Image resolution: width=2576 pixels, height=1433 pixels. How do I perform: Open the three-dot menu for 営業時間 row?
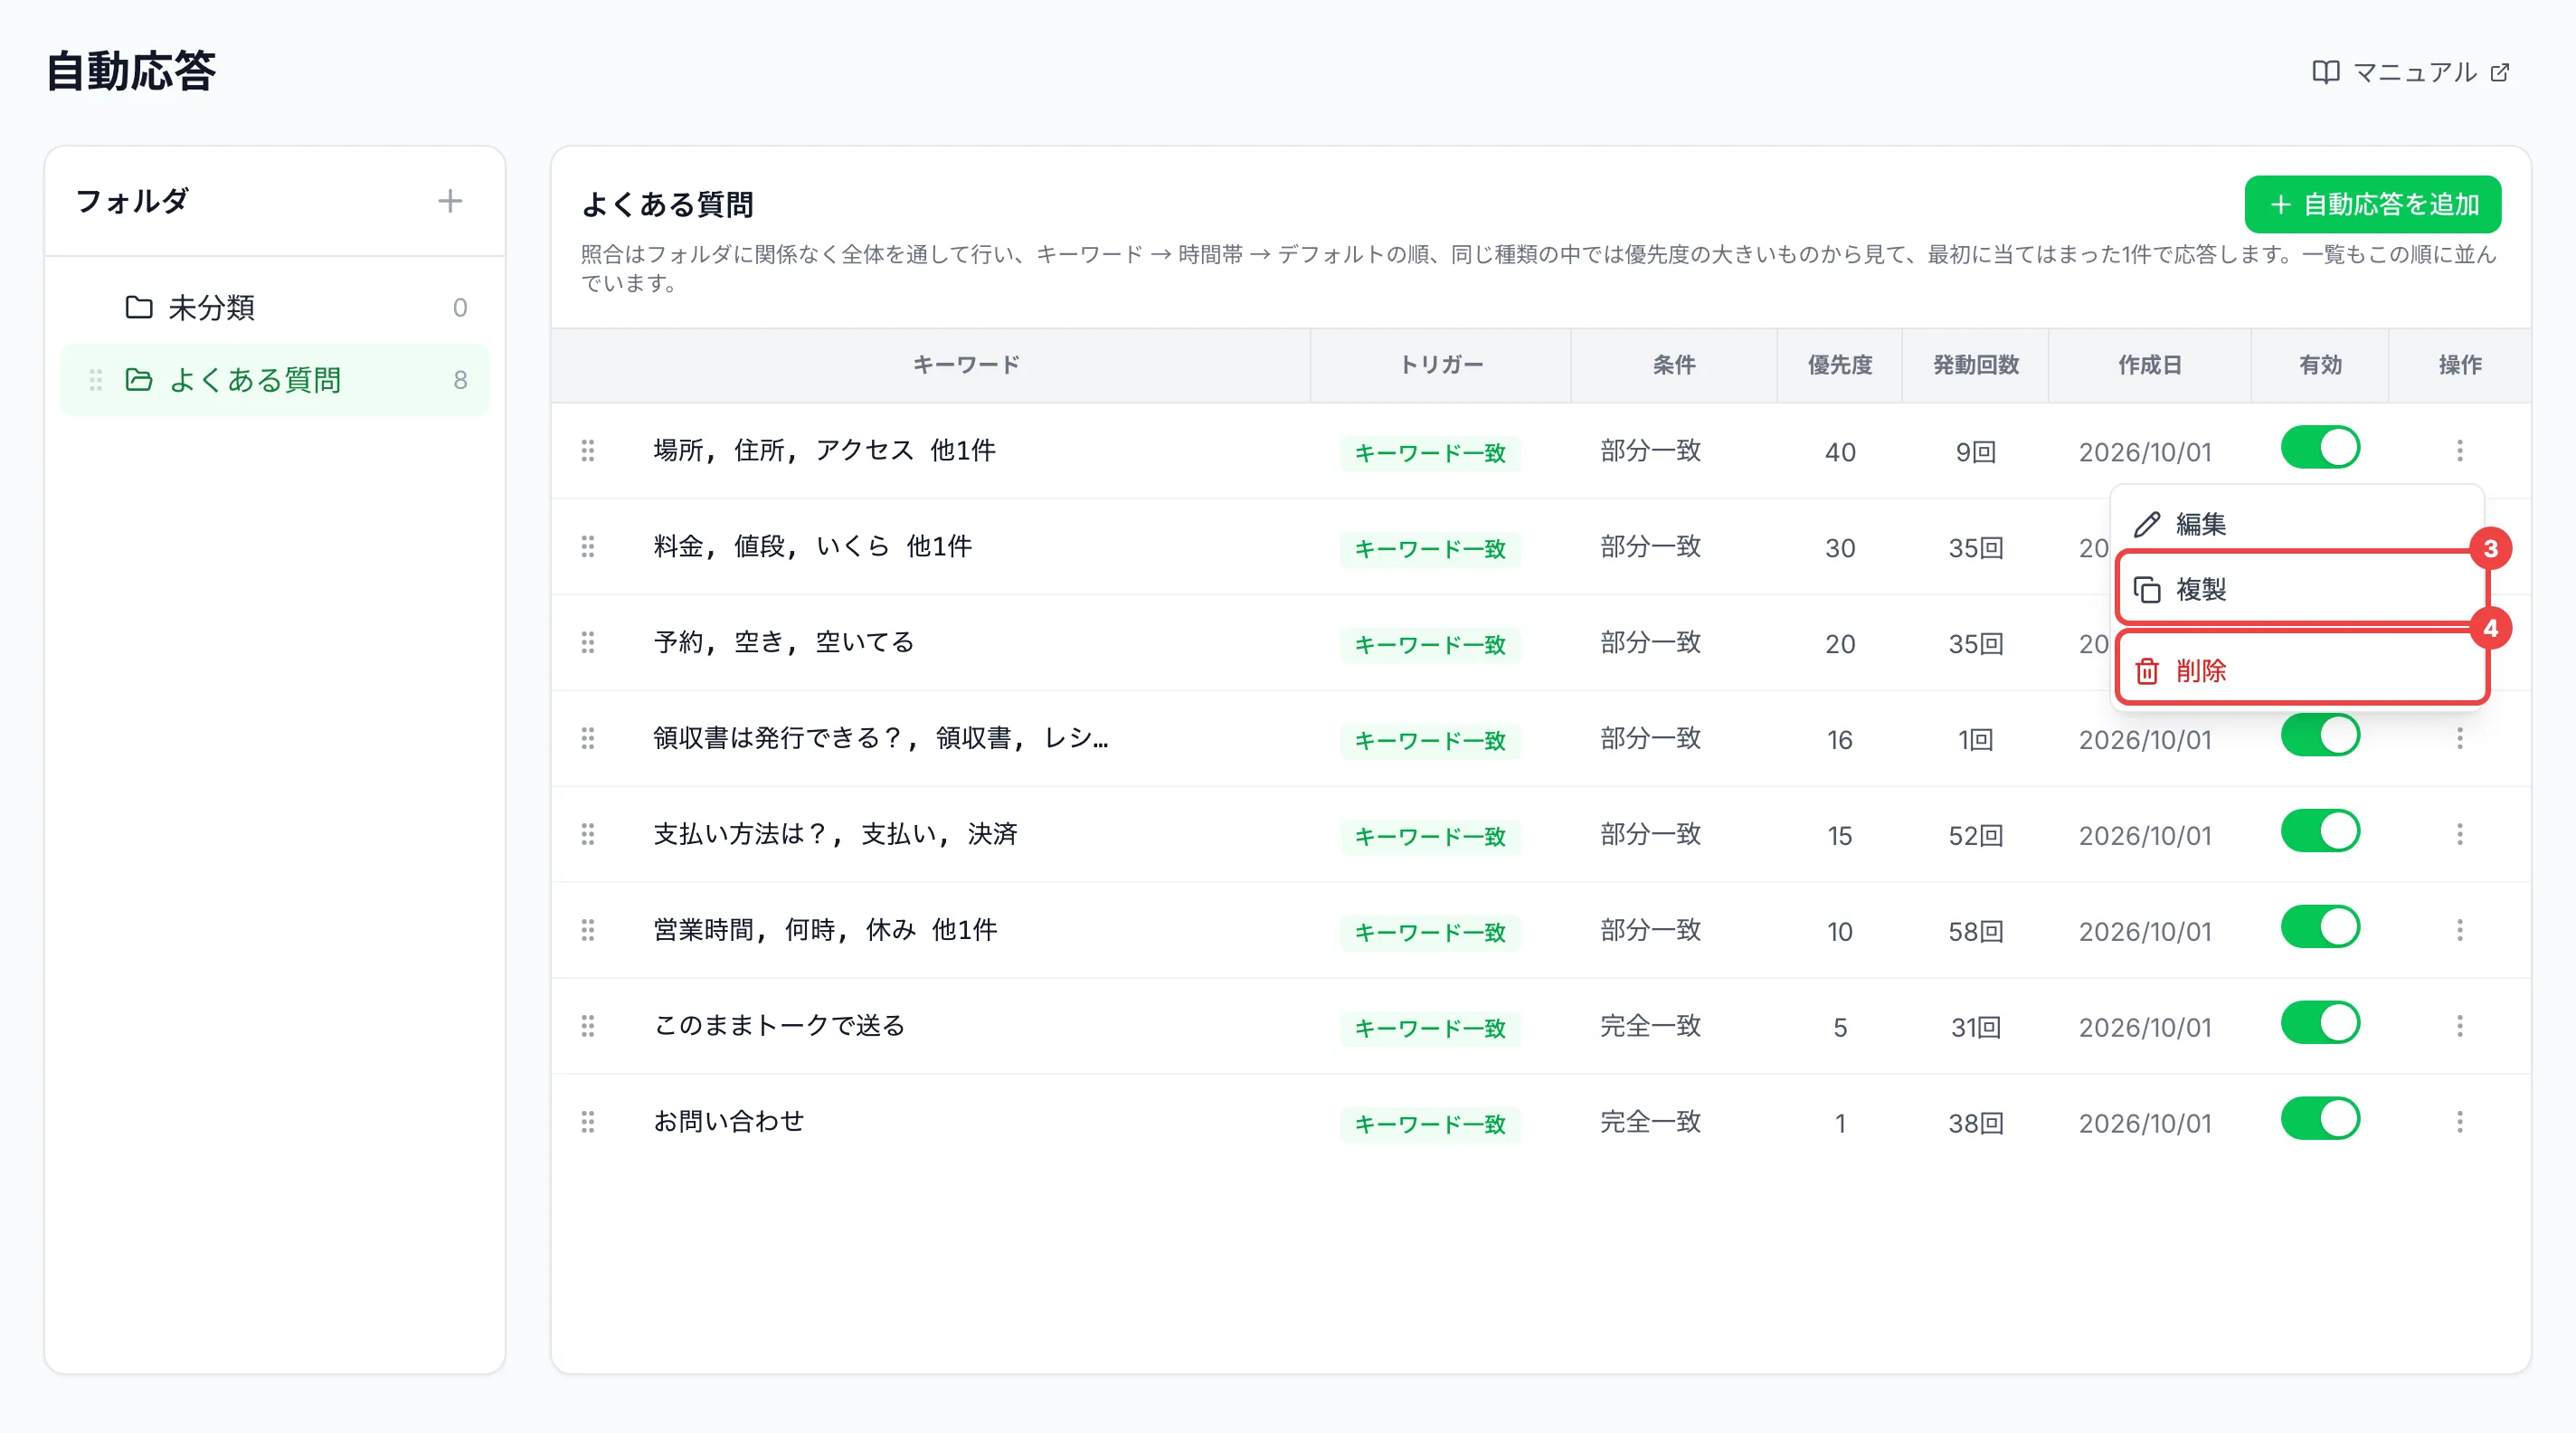(2460, 931)
